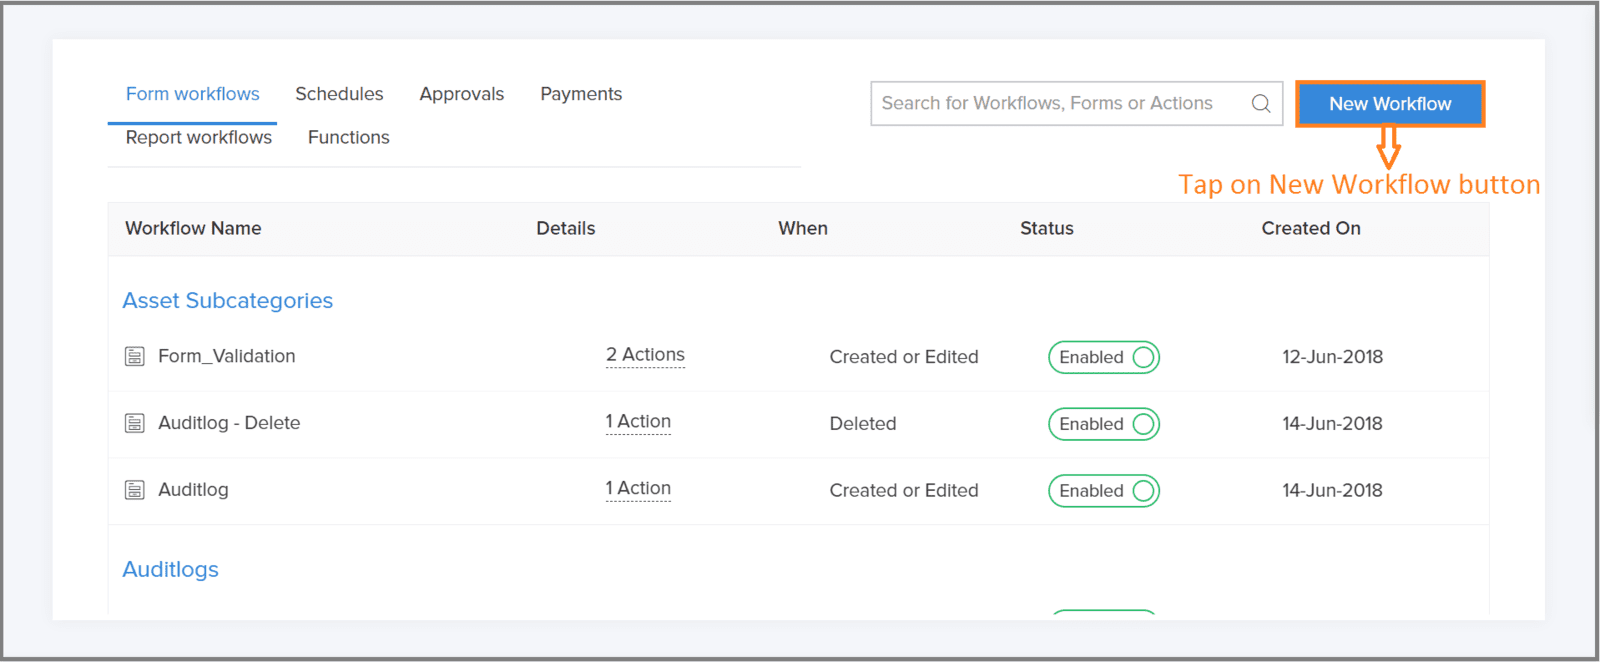Click the Auditlog - Delete row form icon
This screenshot has height=662, width=1600.
[x=134, y=423]
